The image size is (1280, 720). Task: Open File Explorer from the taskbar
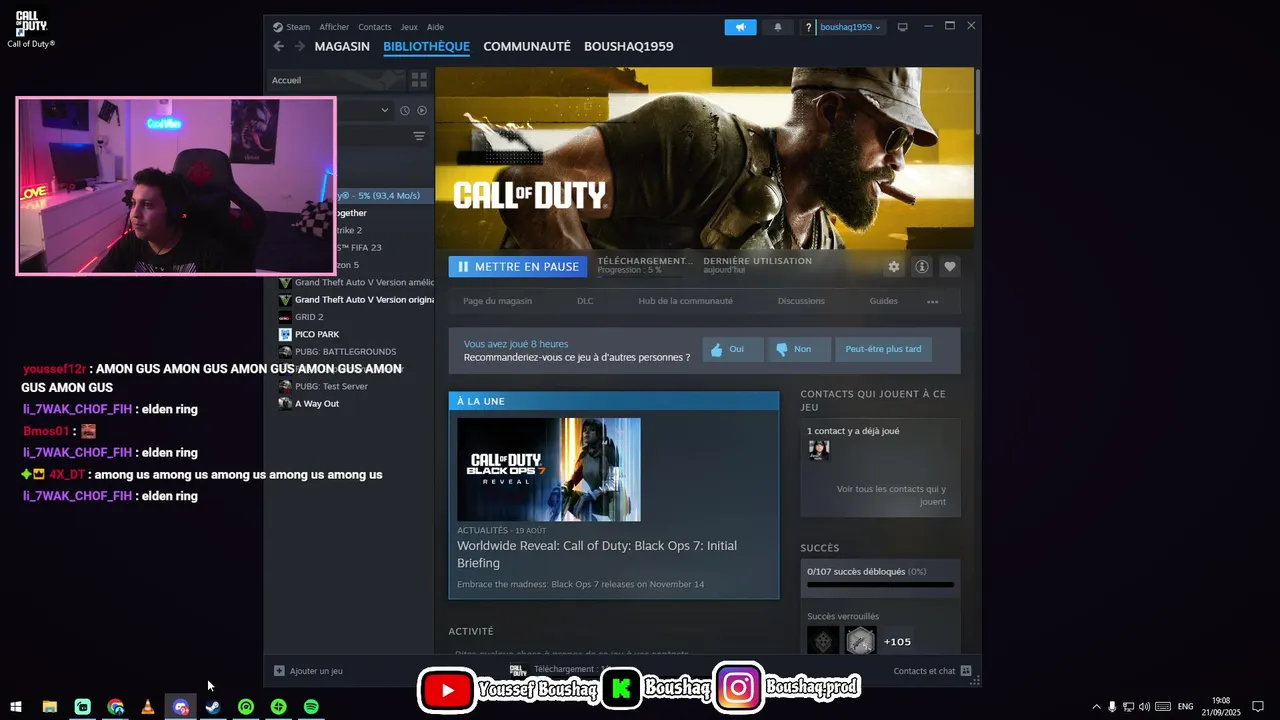click(x=50, y=707)
